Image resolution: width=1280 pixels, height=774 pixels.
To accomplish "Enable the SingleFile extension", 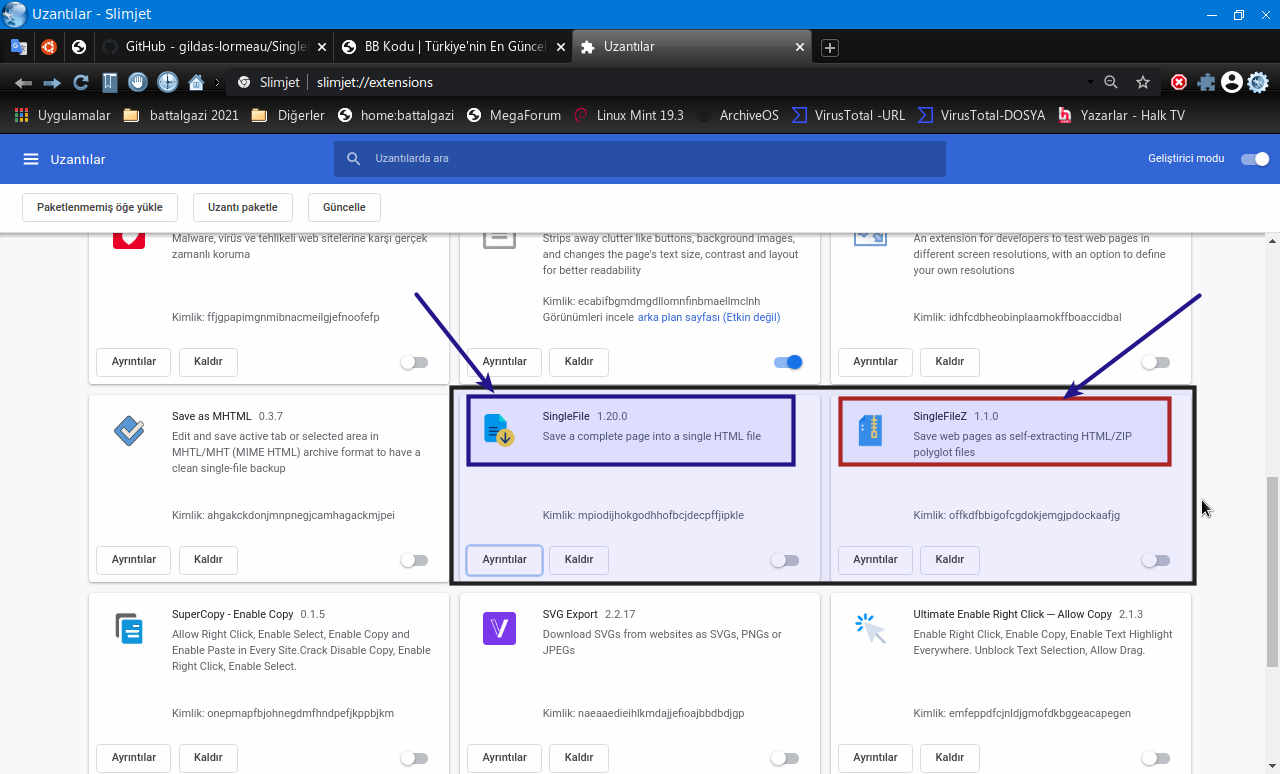I will click(x=785, y=560).
